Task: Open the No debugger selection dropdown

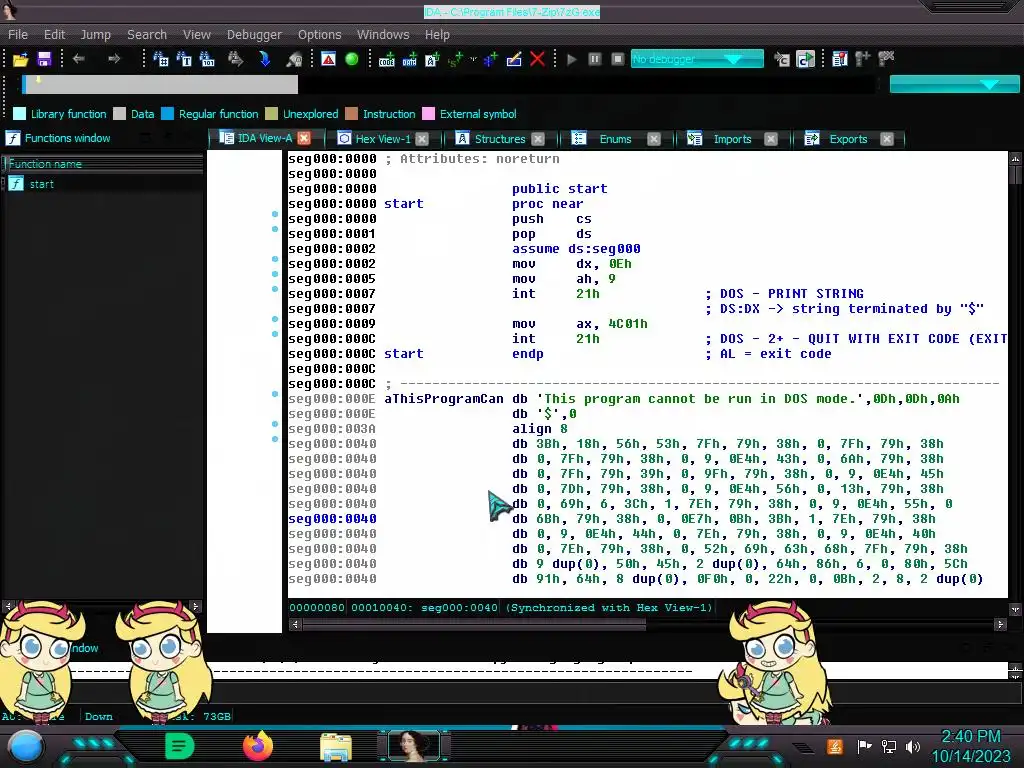Action: (x=697, y=59)
